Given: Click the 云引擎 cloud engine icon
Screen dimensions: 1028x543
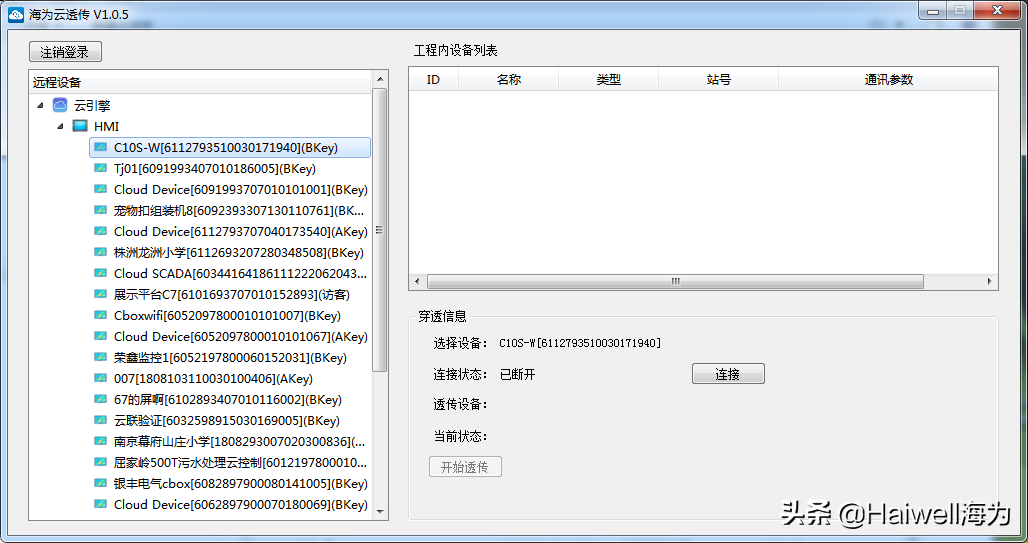Looking at the screenshot, I should tap(60, 105).
